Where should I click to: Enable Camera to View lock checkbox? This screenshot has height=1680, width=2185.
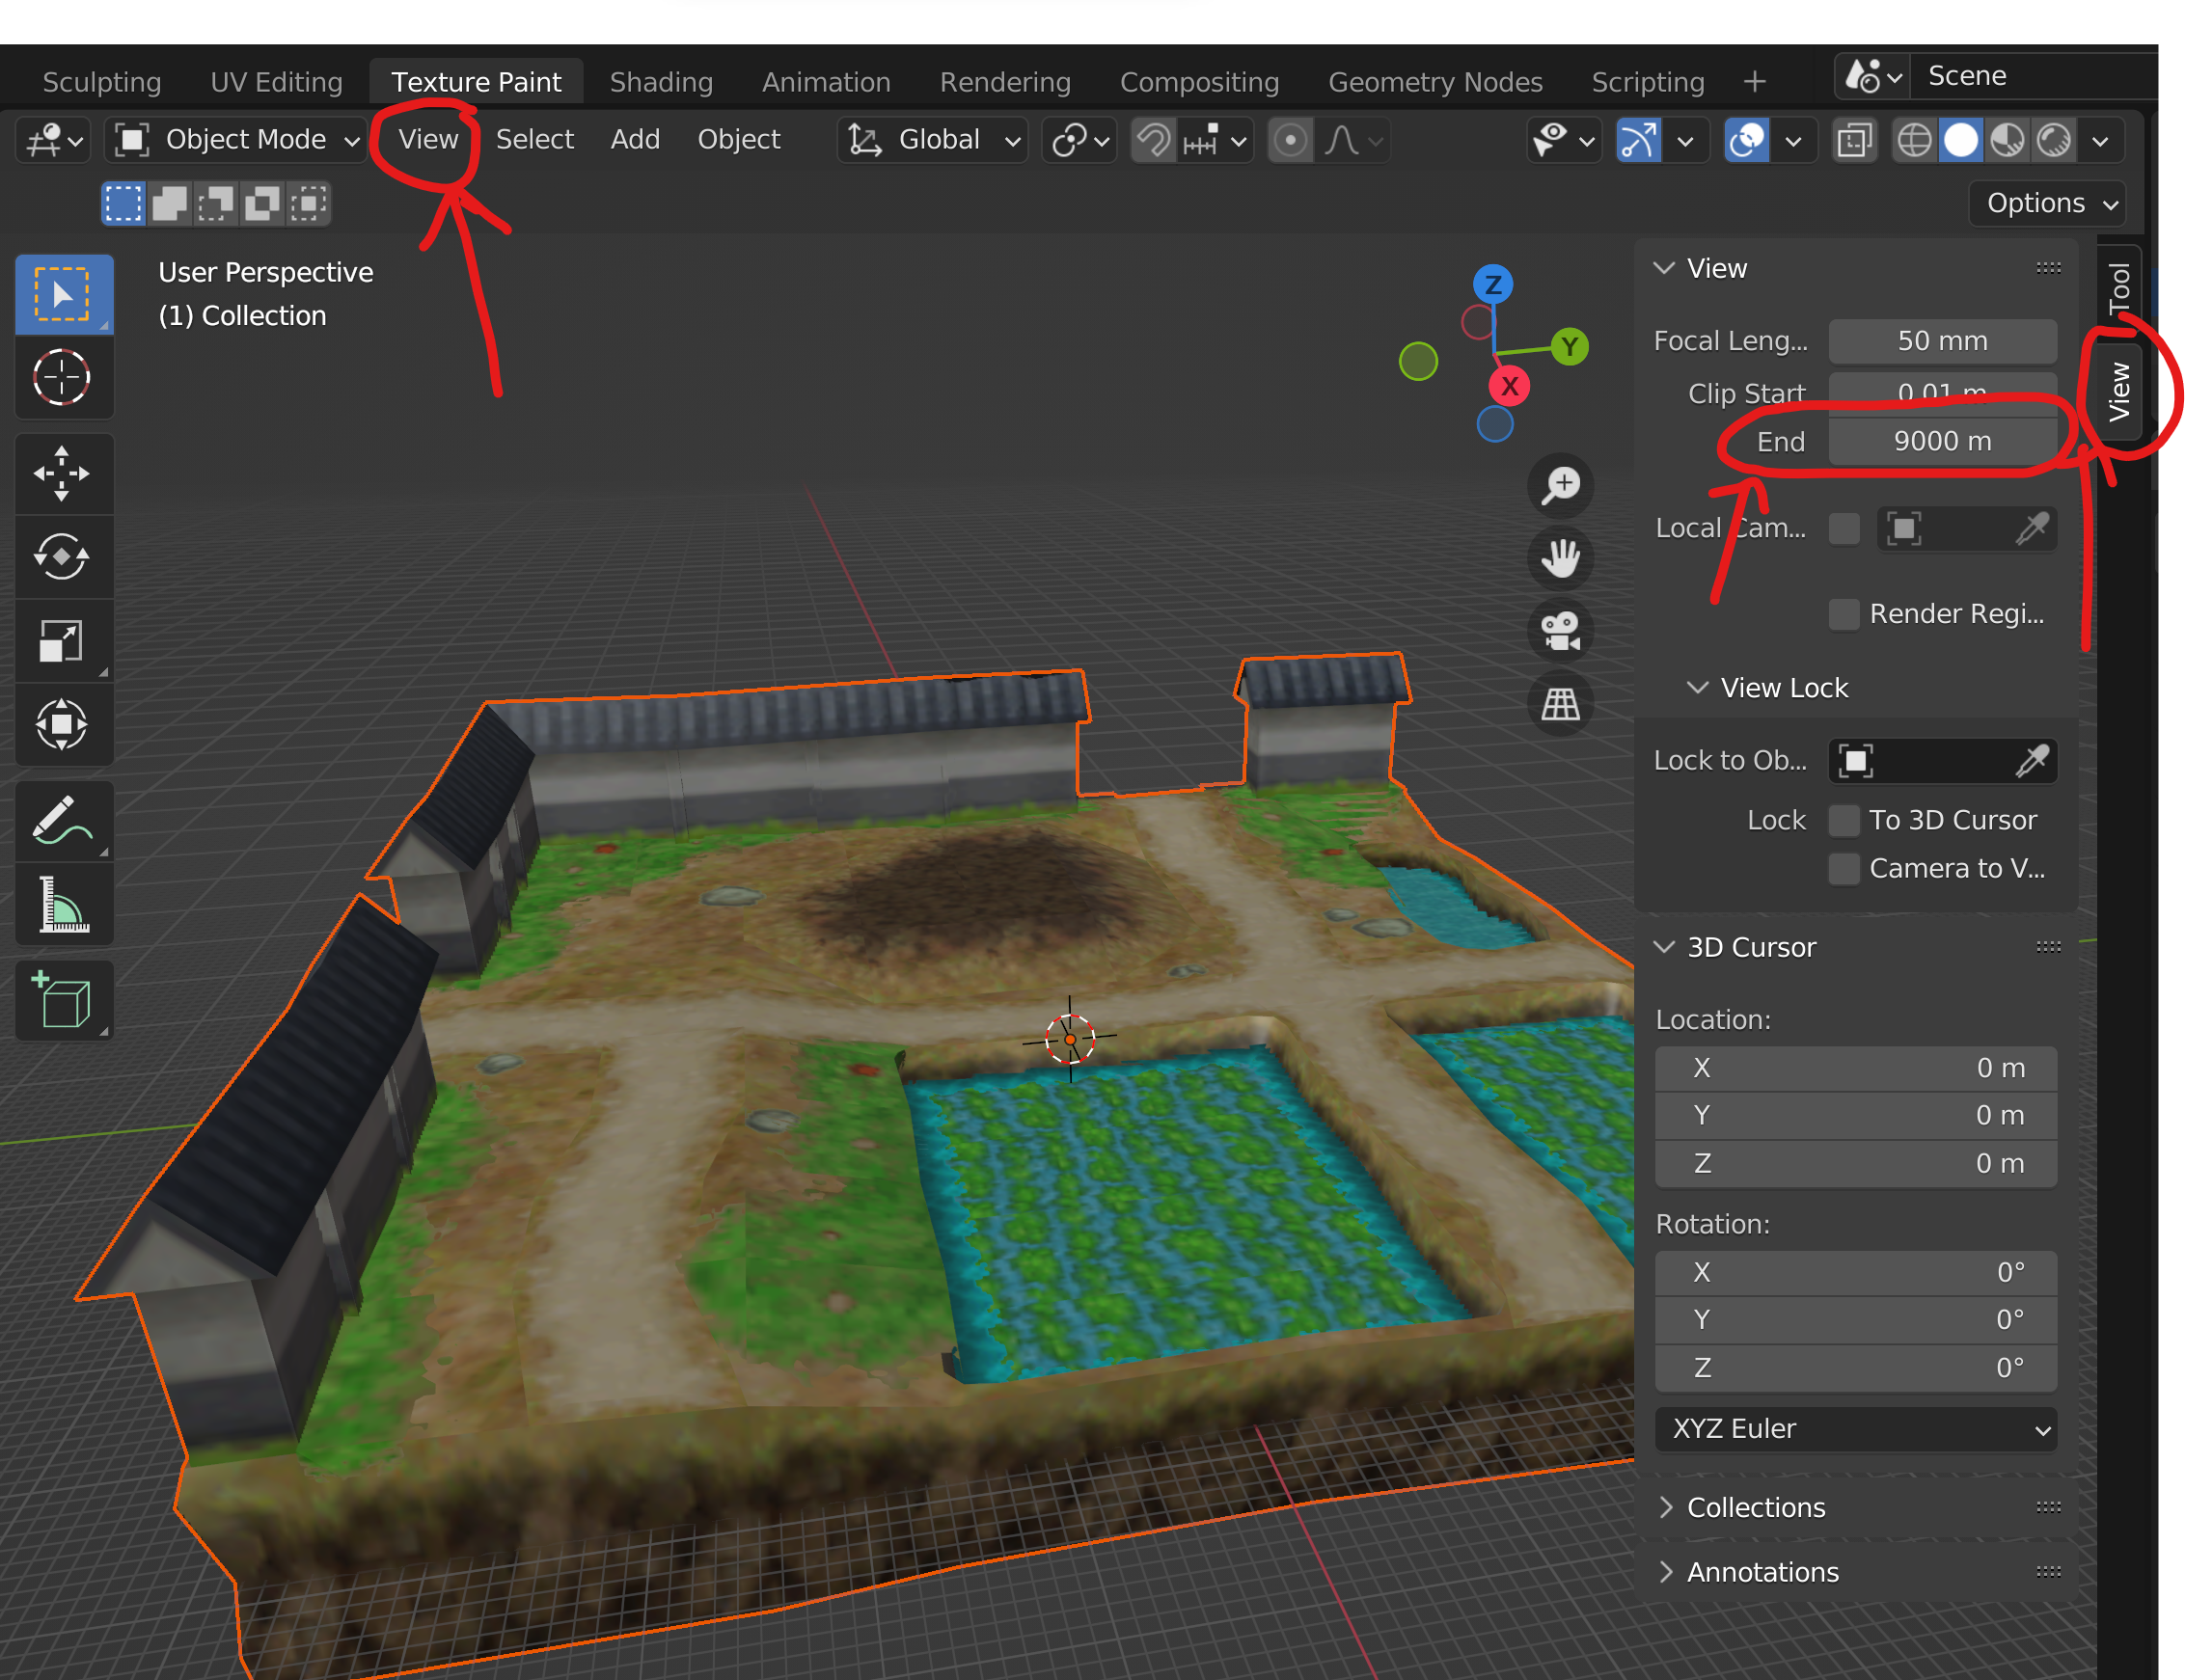point(1843,868)
